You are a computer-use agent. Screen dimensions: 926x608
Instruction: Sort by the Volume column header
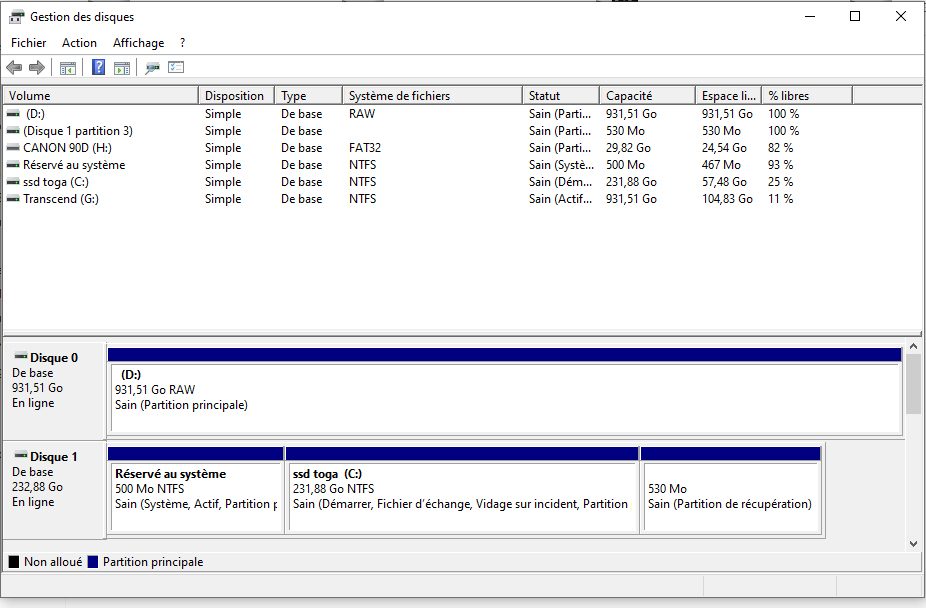(101, 96)
